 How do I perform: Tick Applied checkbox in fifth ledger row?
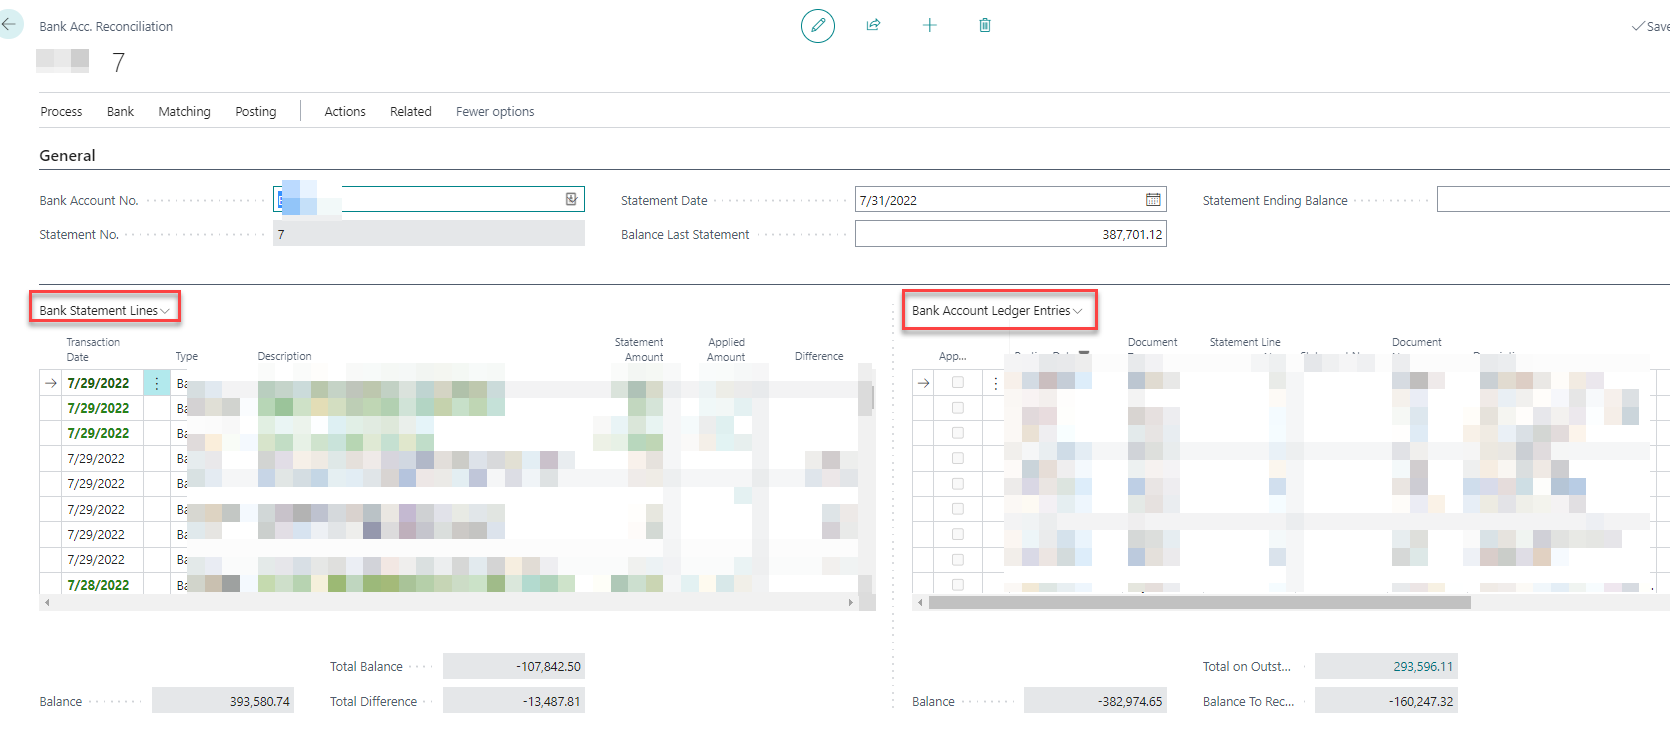click(958, 484)
